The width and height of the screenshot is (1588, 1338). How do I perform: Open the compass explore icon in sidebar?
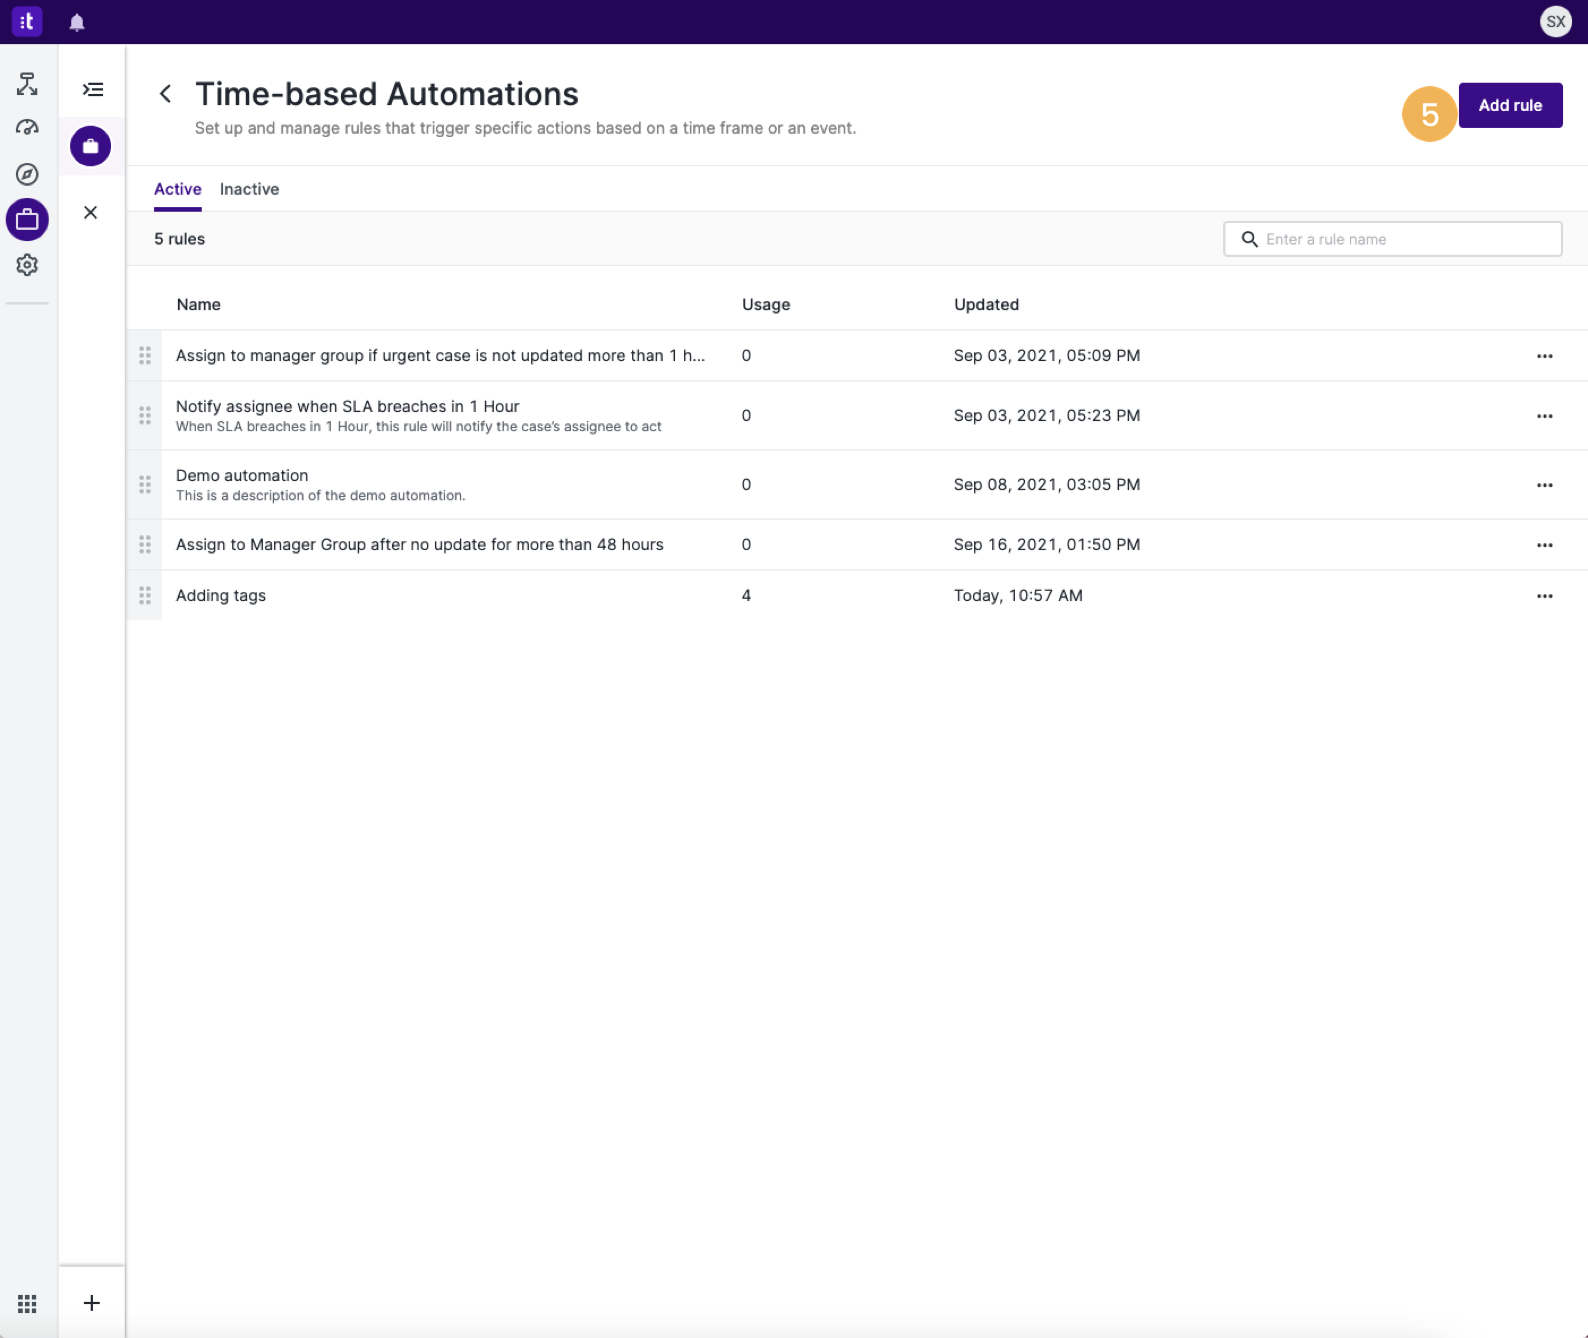pyautogui.click(x=27, y=174)
